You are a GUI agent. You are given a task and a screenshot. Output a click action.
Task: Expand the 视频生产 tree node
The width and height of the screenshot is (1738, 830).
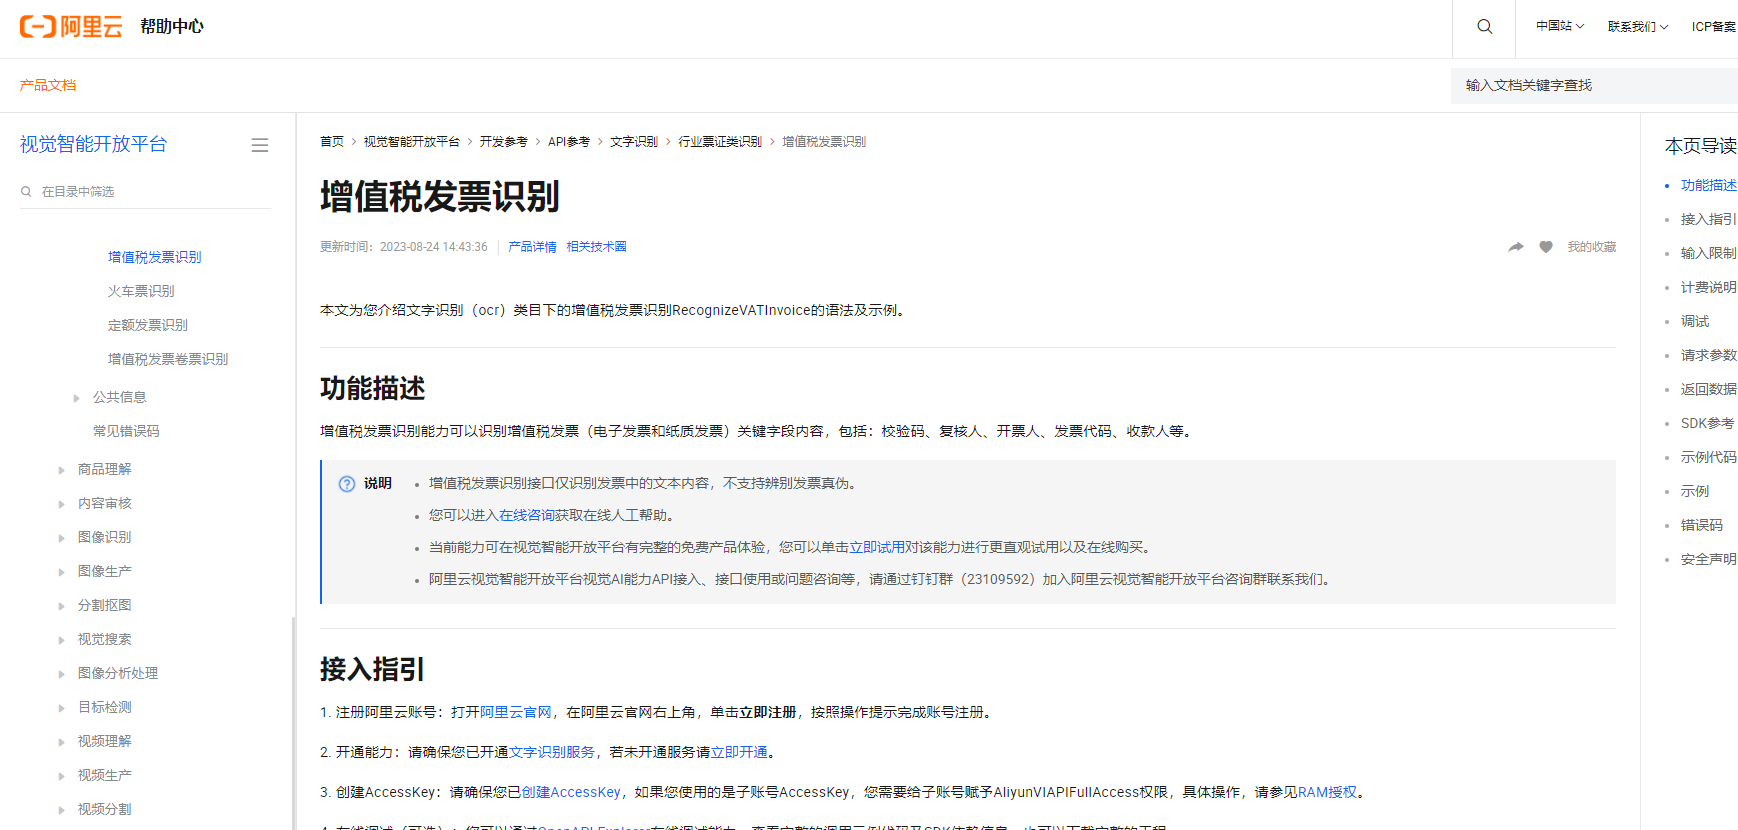(62, 776)
